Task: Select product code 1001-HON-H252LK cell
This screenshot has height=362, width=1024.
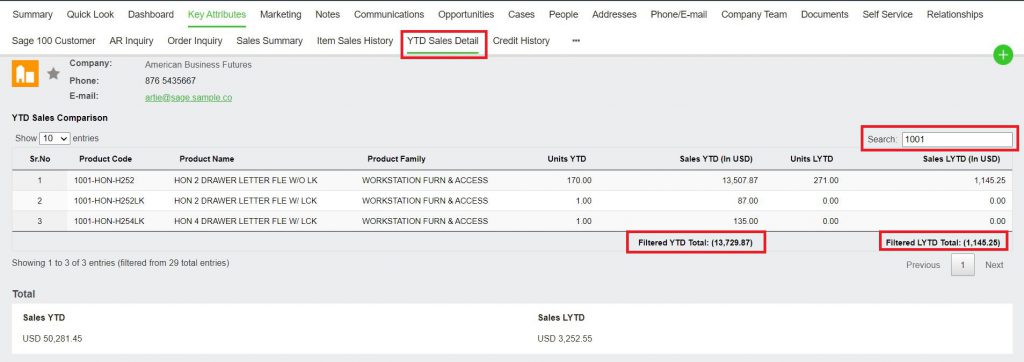Action: tap(109, 201)
